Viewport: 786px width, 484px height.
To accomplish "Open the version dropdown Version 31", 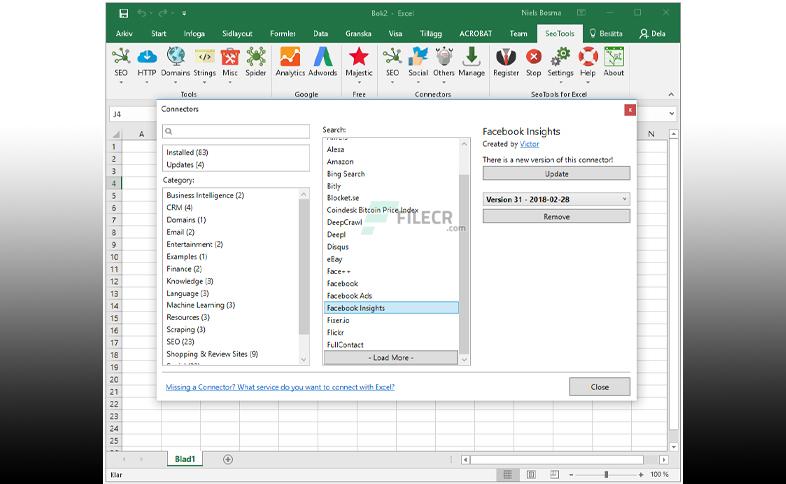I will click(x=556, y=199).
